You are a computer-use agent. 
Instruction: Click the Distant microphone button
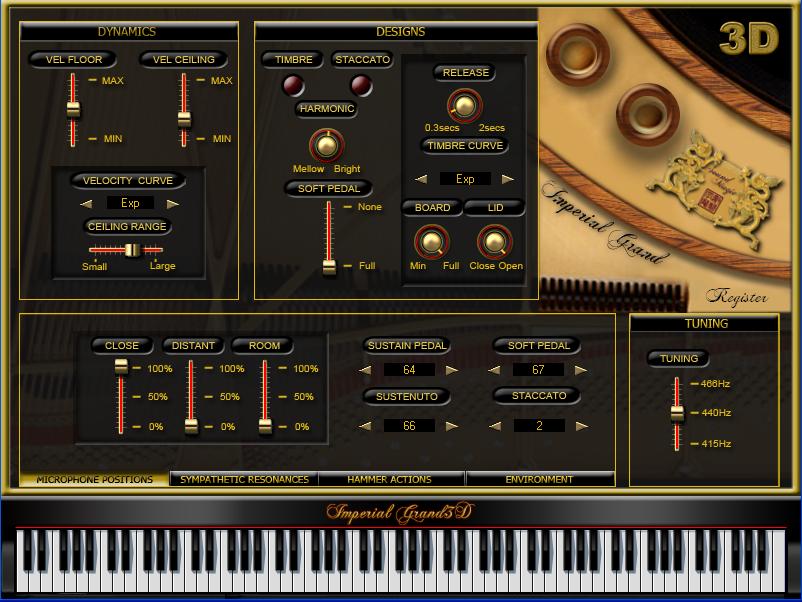click(193, 345)
